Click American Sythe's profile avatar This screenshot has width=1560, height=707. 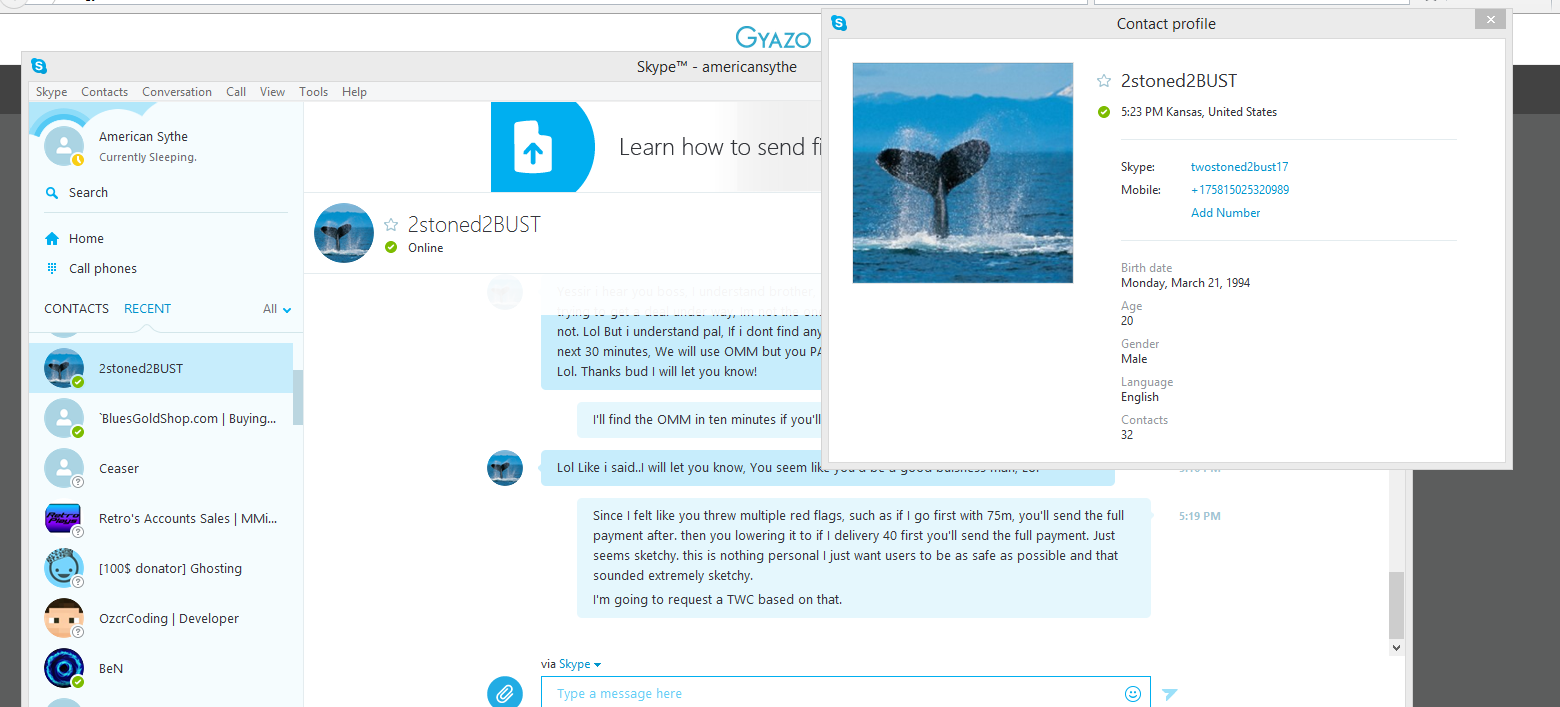(x=64, y=146)
